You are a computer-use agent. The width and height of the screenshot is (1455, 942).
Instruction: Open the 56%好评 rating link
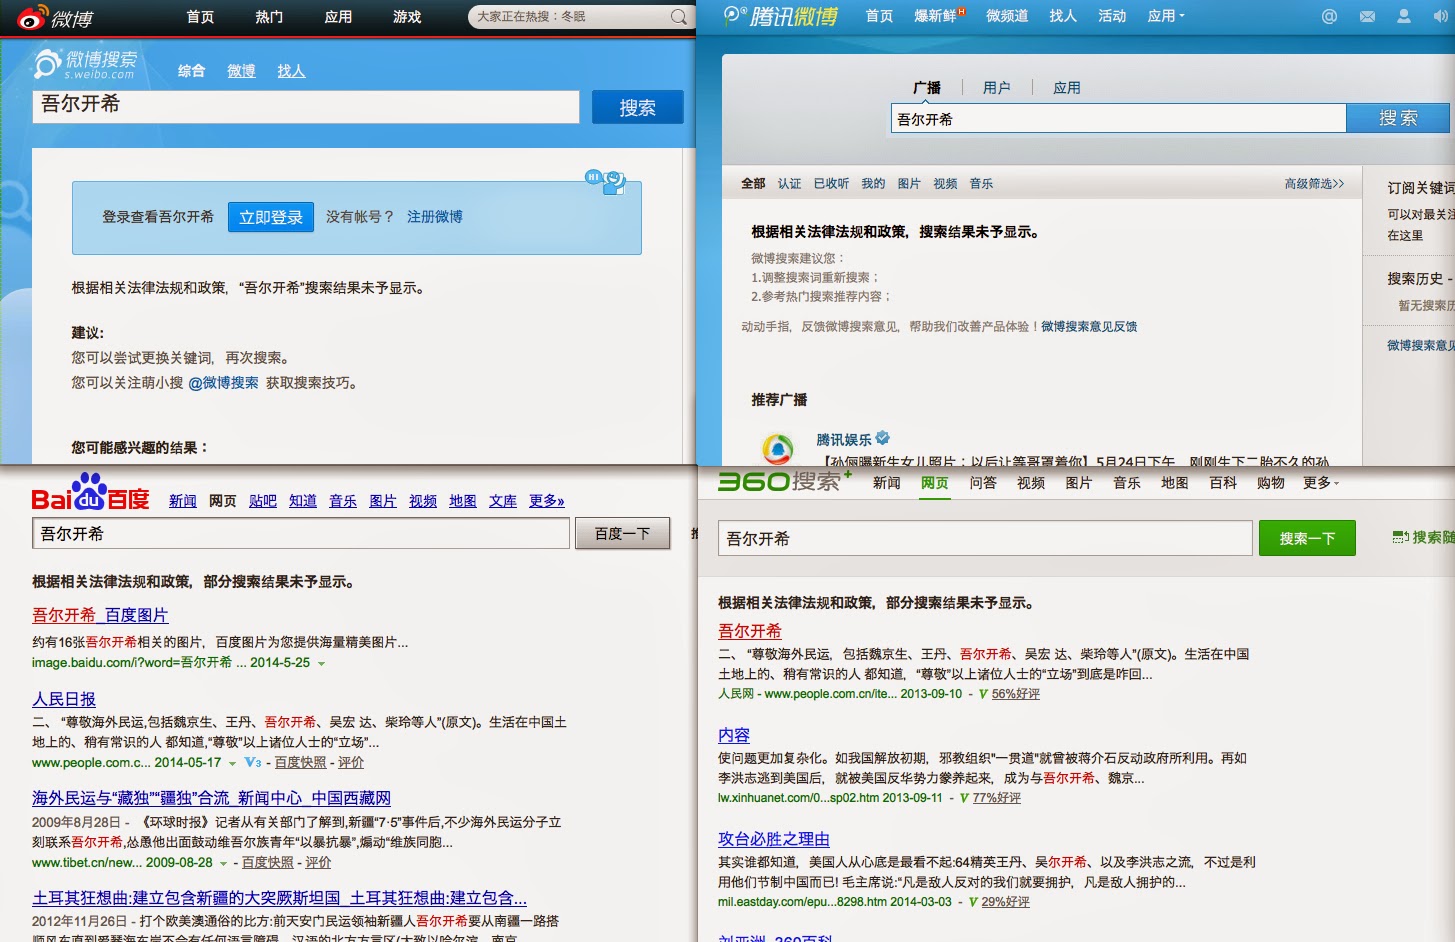[1016, 694]
